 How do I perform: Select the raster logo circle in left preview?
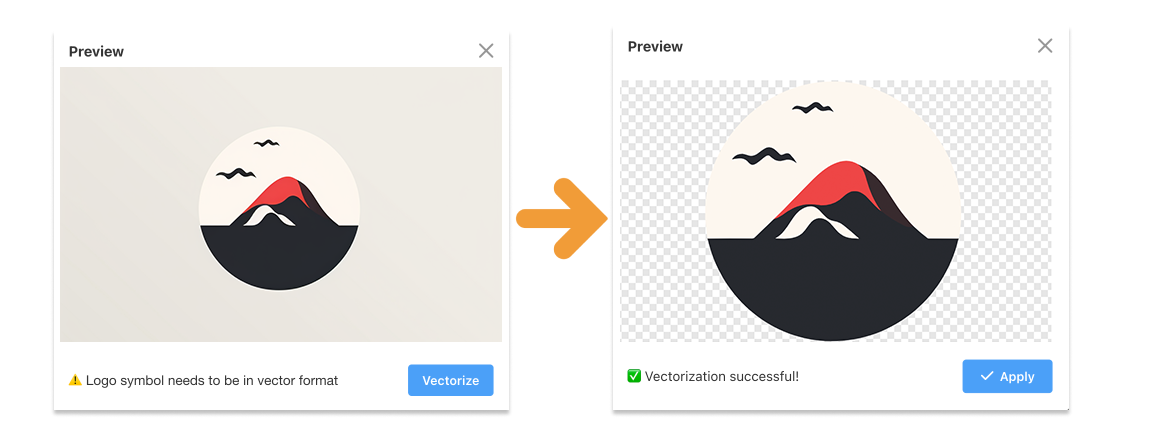coord(279,208)
